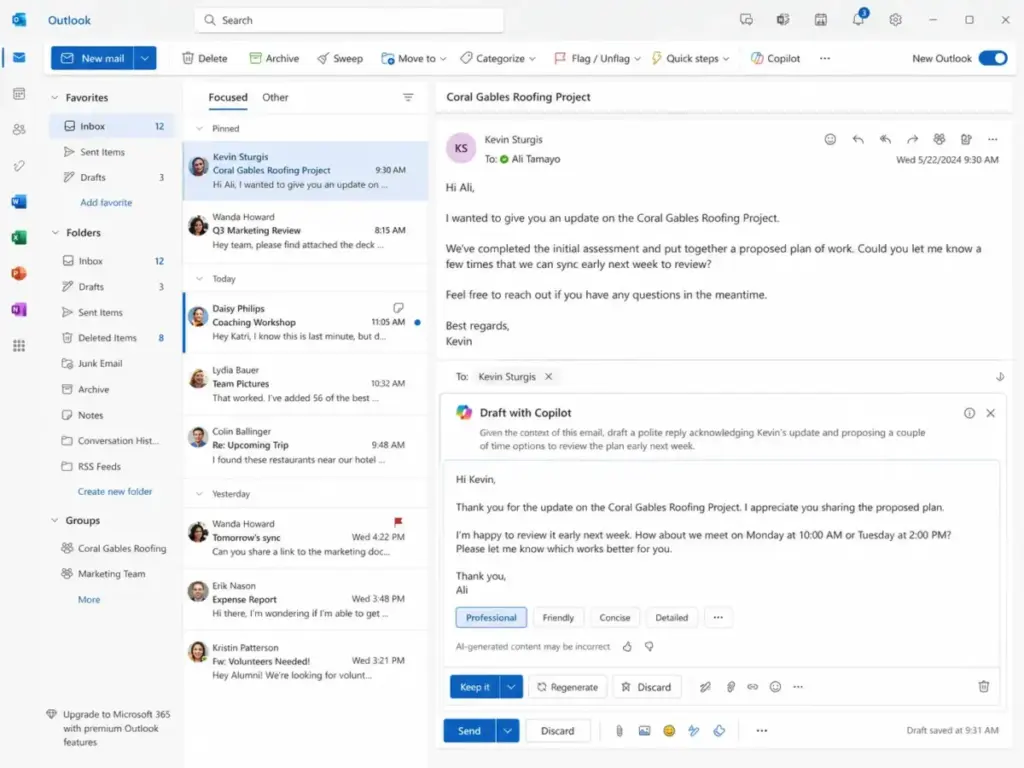This screenshot has height=768, width=1024.
Task: Attach a file using the paperclip icon
Action: [x=619, y=731]
